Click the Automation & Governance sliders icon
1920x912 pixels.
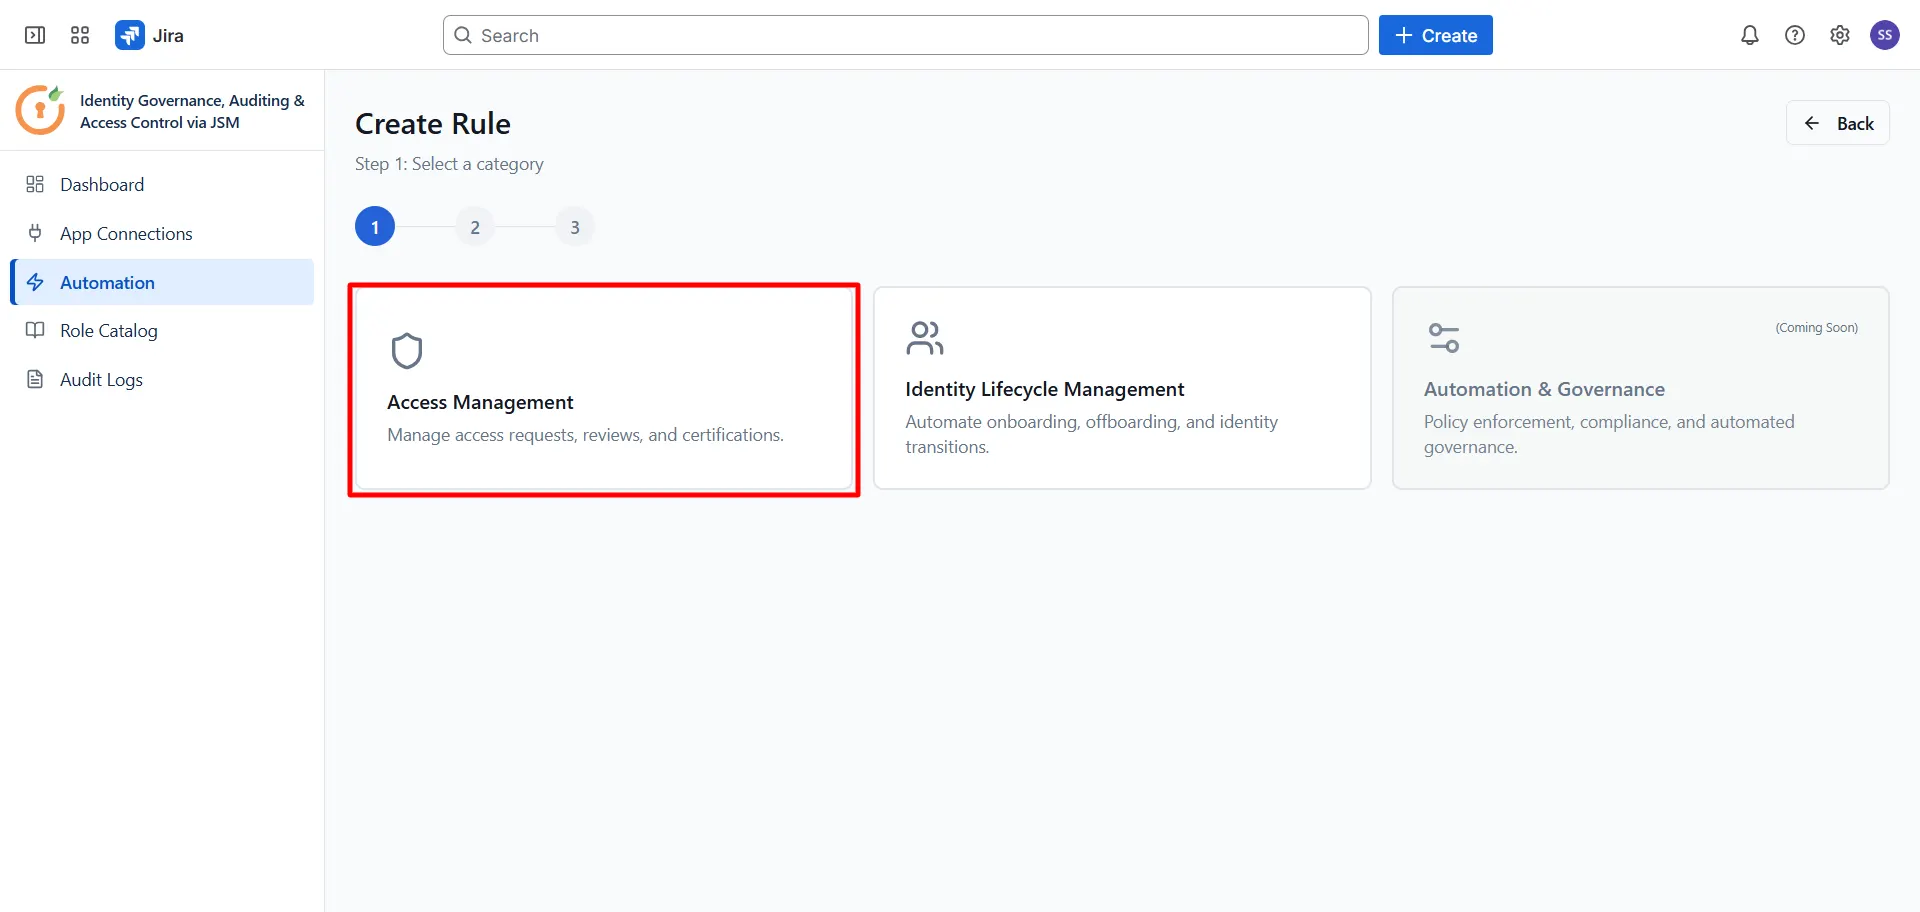[x=1443, y=338]
